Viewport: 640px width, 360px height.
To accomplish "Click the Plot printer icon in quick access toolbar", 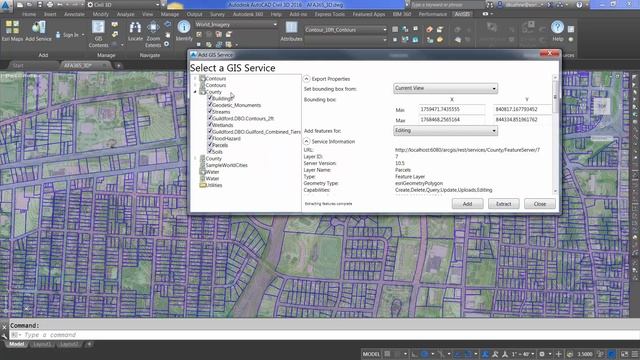I will coord(50,5).
